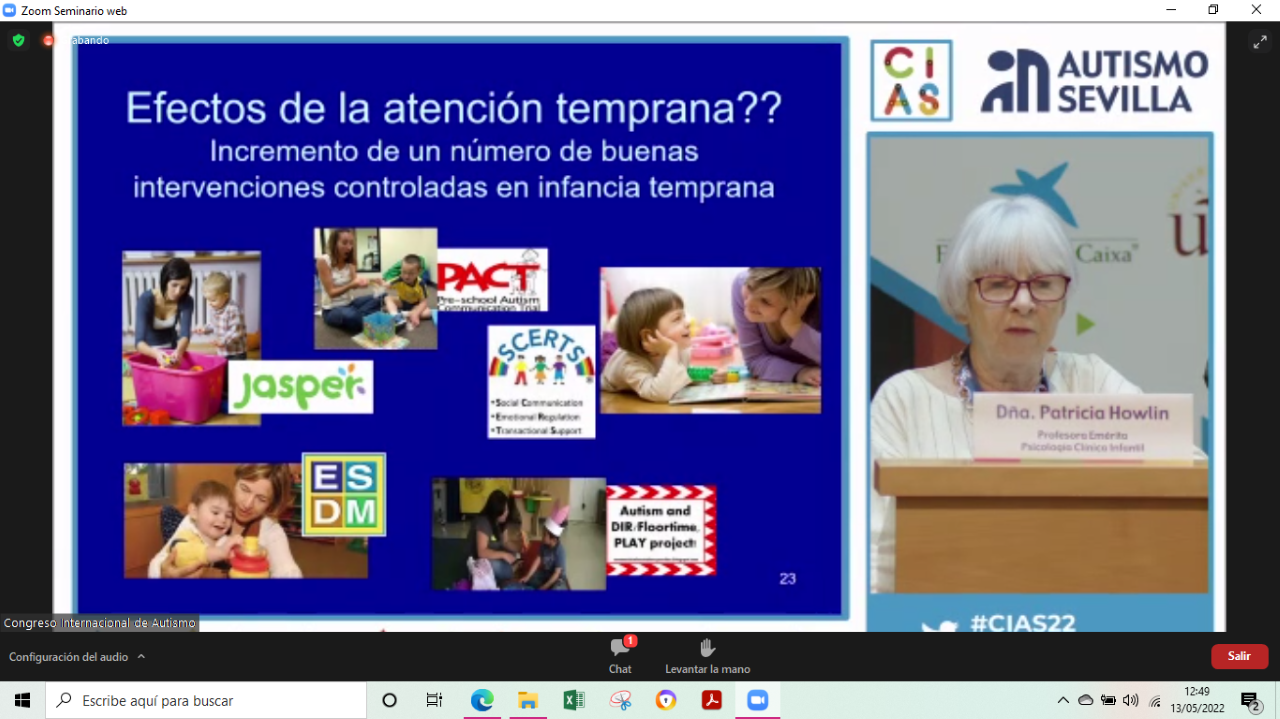Click photo of girl and mother reading a book
This screenshot has width=1280, height=719.
click(x=710, y=340)
